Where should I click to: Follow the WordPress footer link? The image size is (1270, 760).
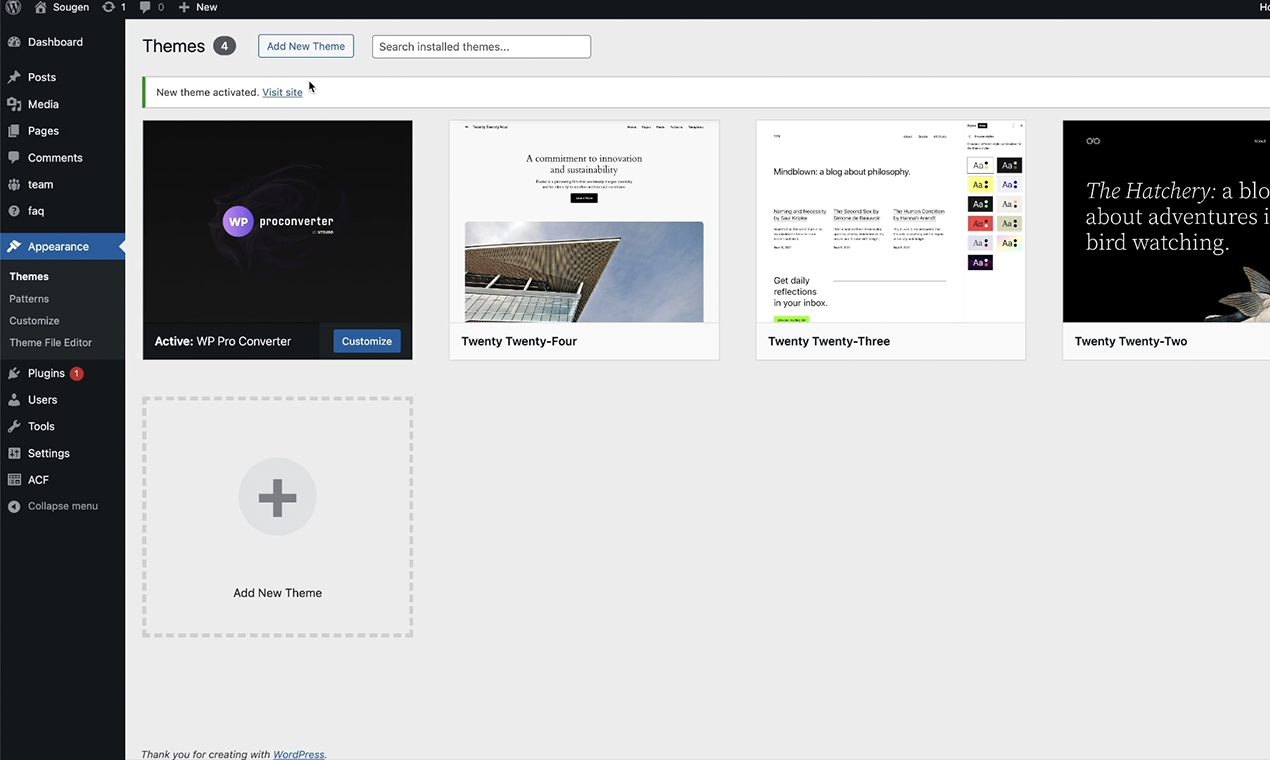tap(299, 754)
